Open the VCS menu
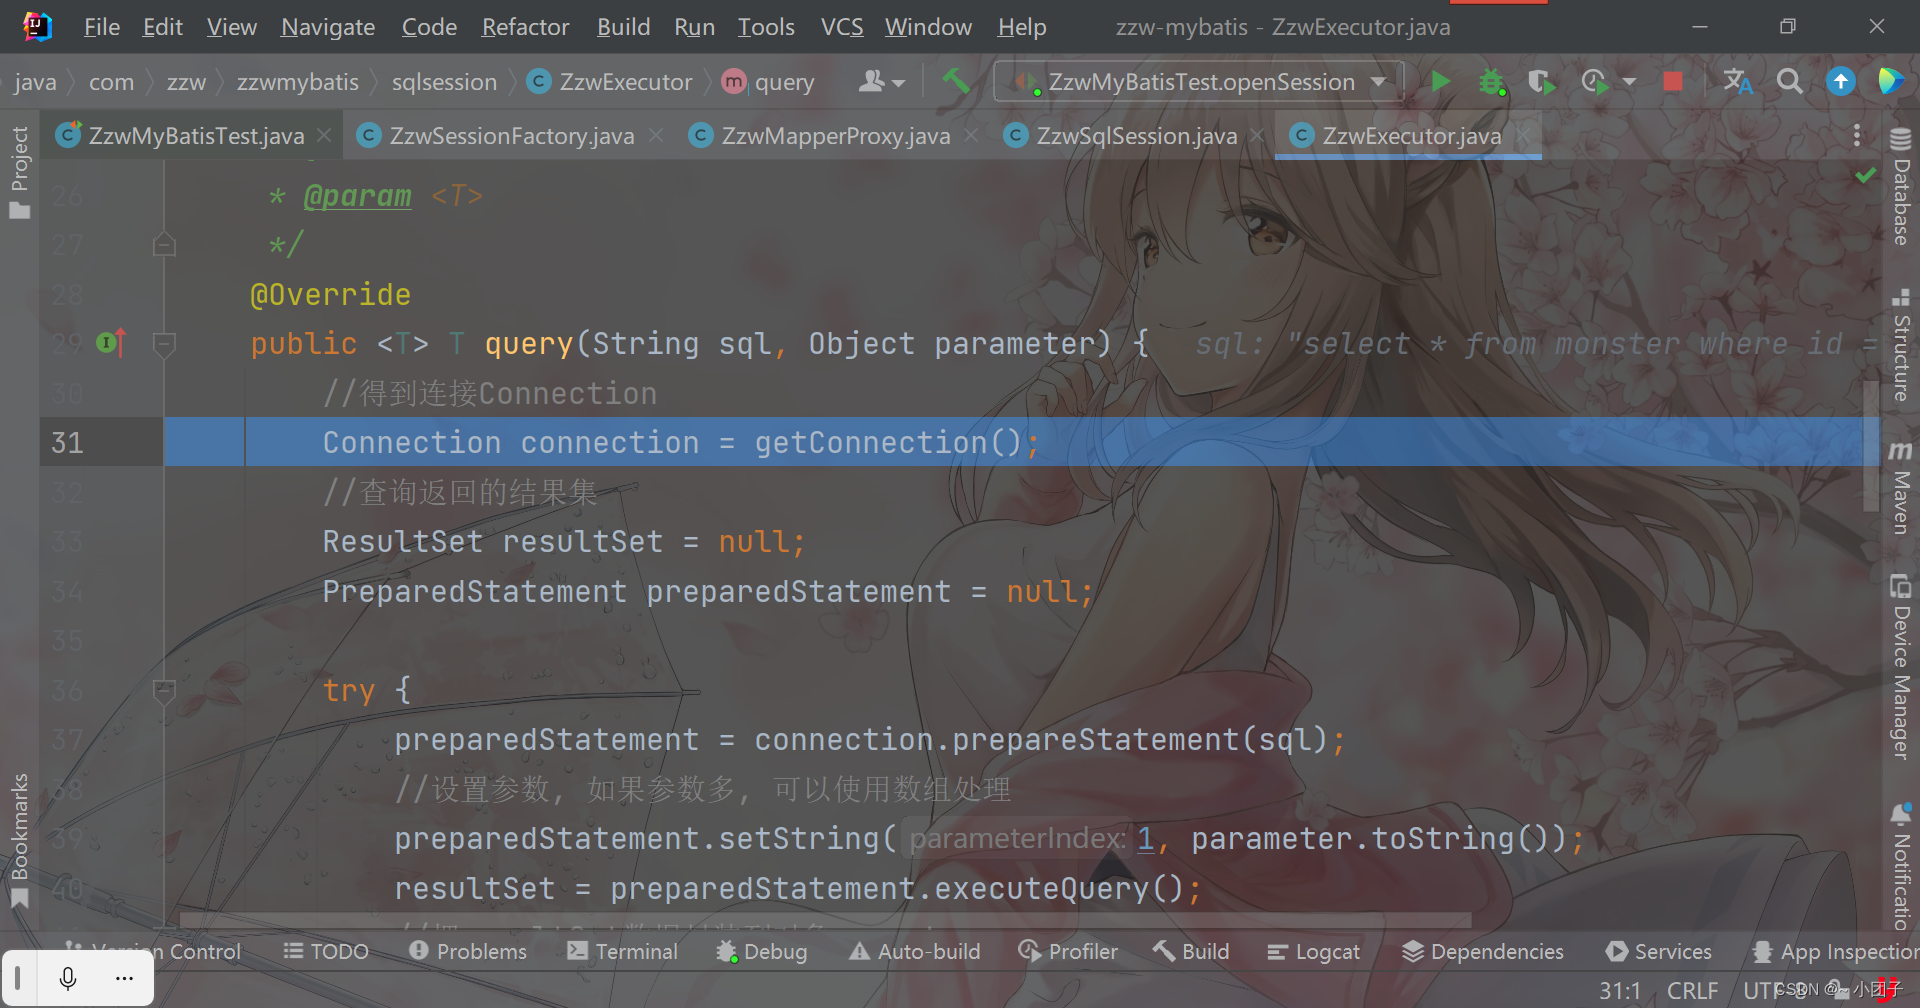Screen dimensions: 1920x1008 pos(842,27)
